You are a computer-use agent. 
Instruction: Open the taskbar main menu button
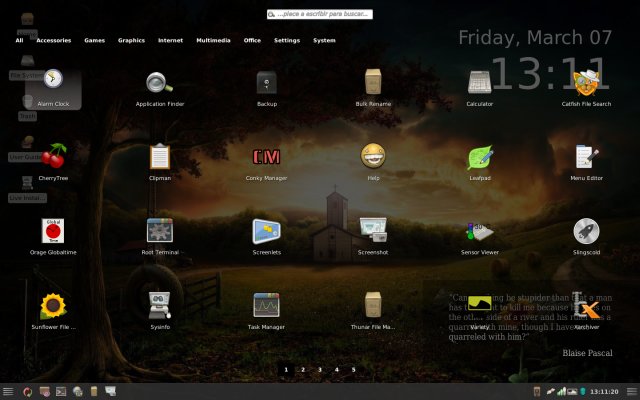(8, 392)
